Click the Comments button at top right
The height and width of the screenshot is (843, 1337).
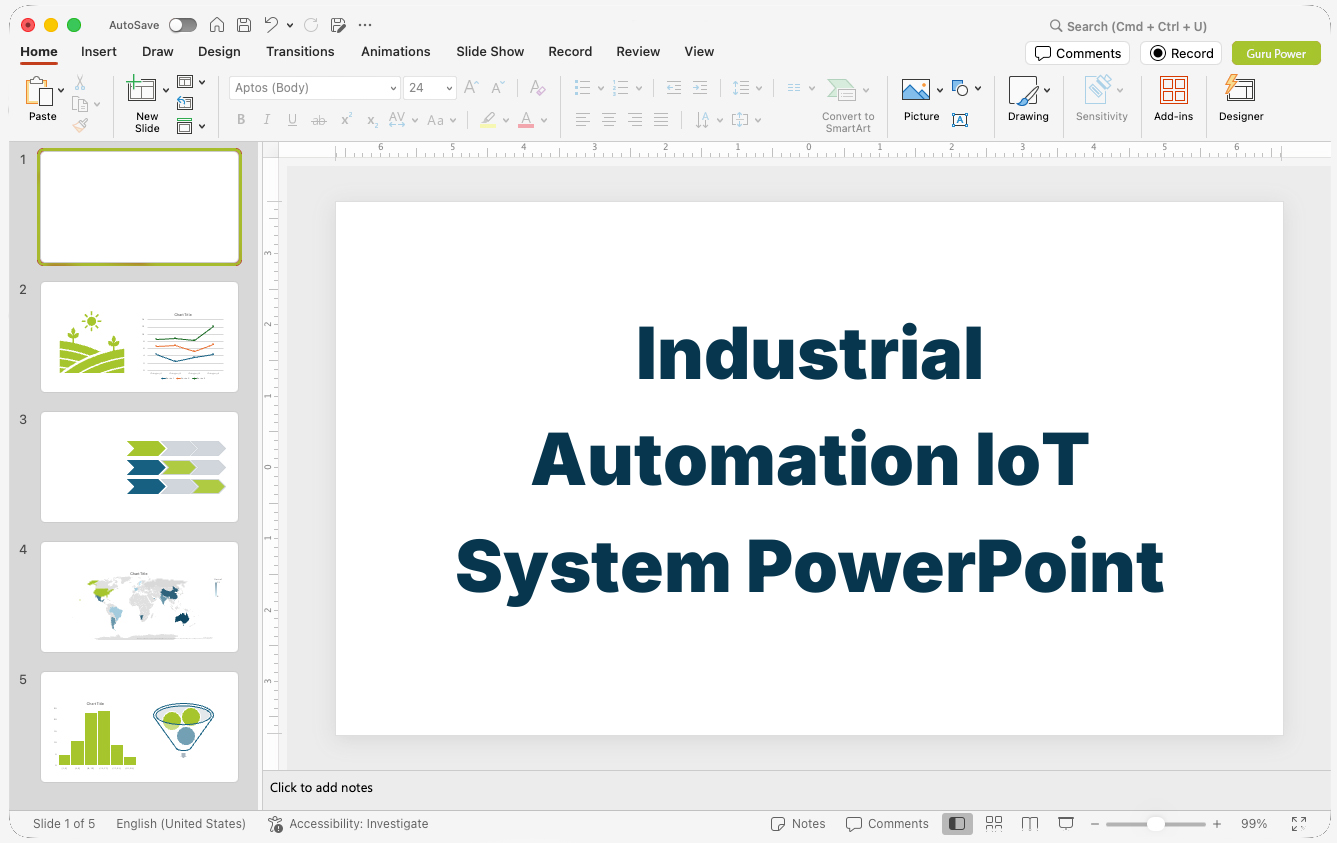(1078, 53)
